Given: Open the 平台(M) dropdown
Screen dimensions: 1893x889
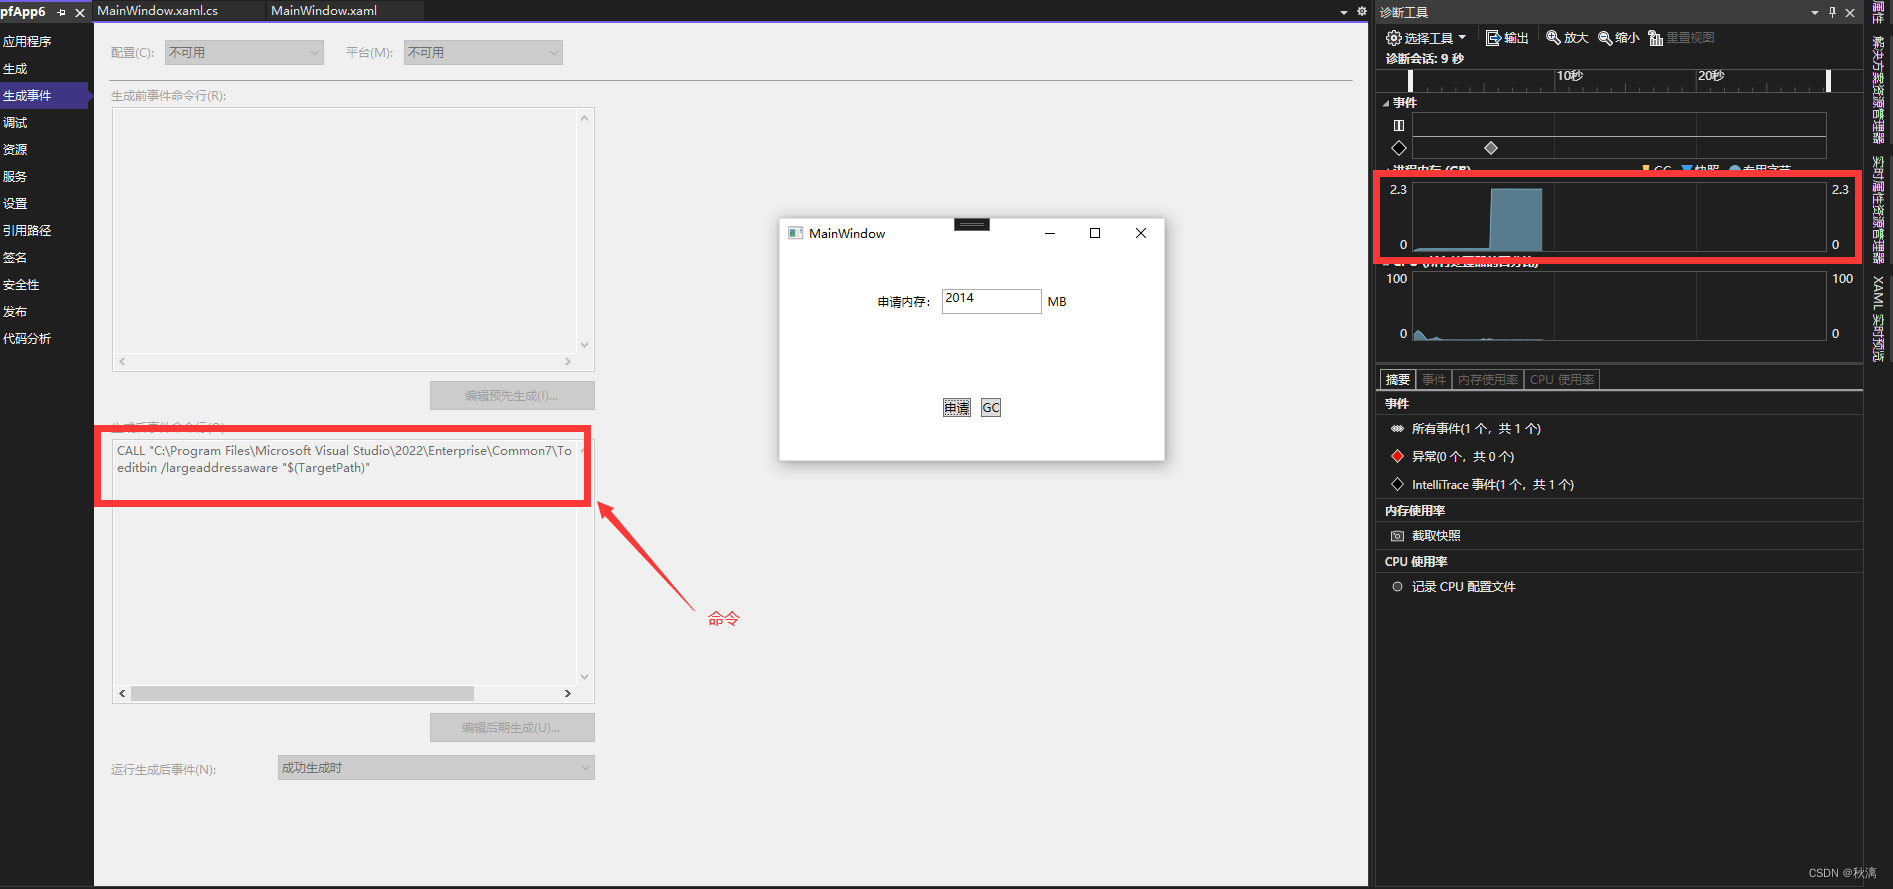Looking at the screenshot, I should [483, 52].
